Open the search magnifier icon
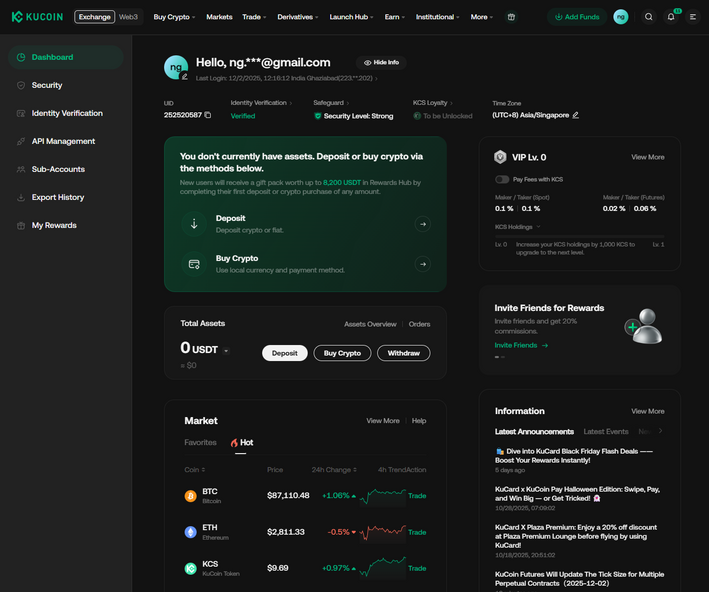The width and height of the screenshot is (709, 592). pyautogui.click(x=648, y=17)
